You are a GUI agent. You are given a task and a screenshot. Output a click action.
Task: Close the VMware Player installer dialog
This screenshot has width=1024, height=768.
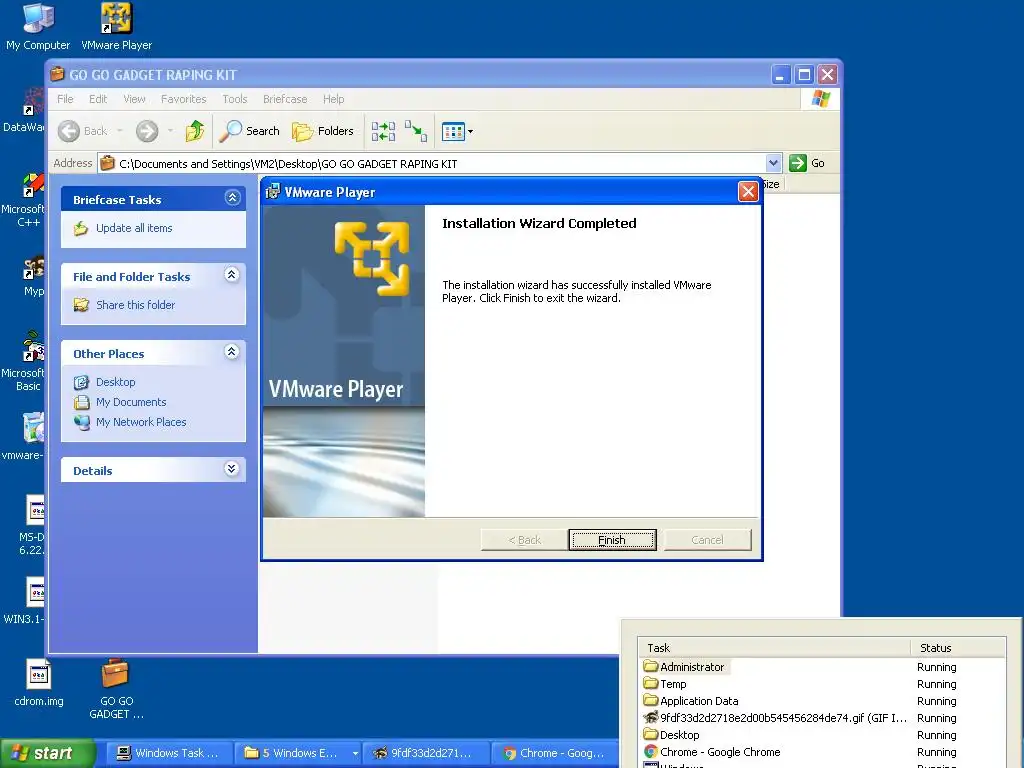point(748,191)
